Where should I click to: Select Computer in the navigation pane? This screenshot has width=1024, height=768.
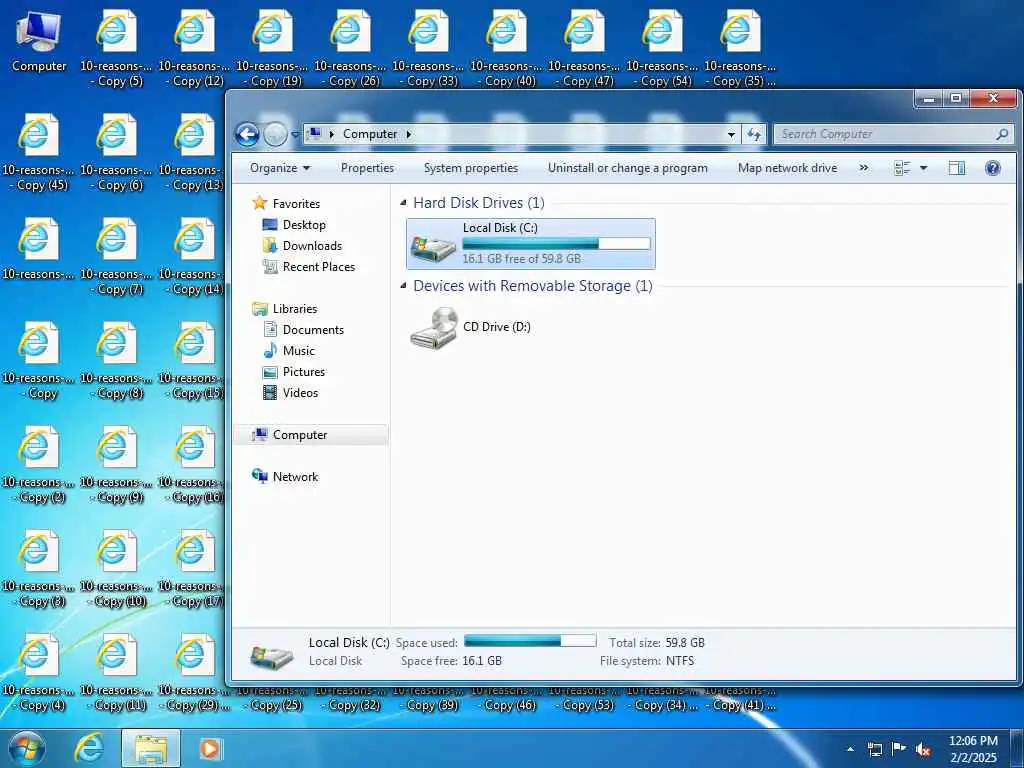311,435
